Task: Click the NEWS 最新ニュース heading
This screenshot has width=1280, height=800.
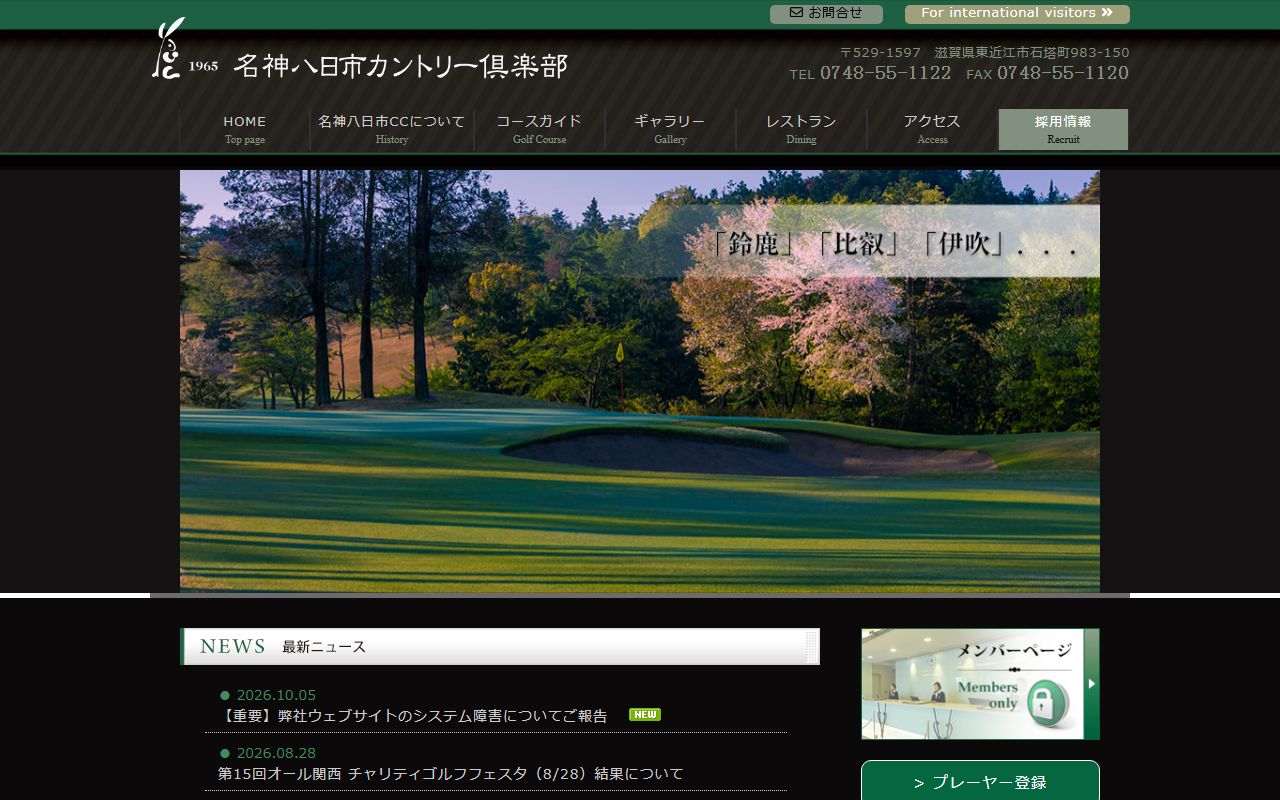Action: [500, 646]
